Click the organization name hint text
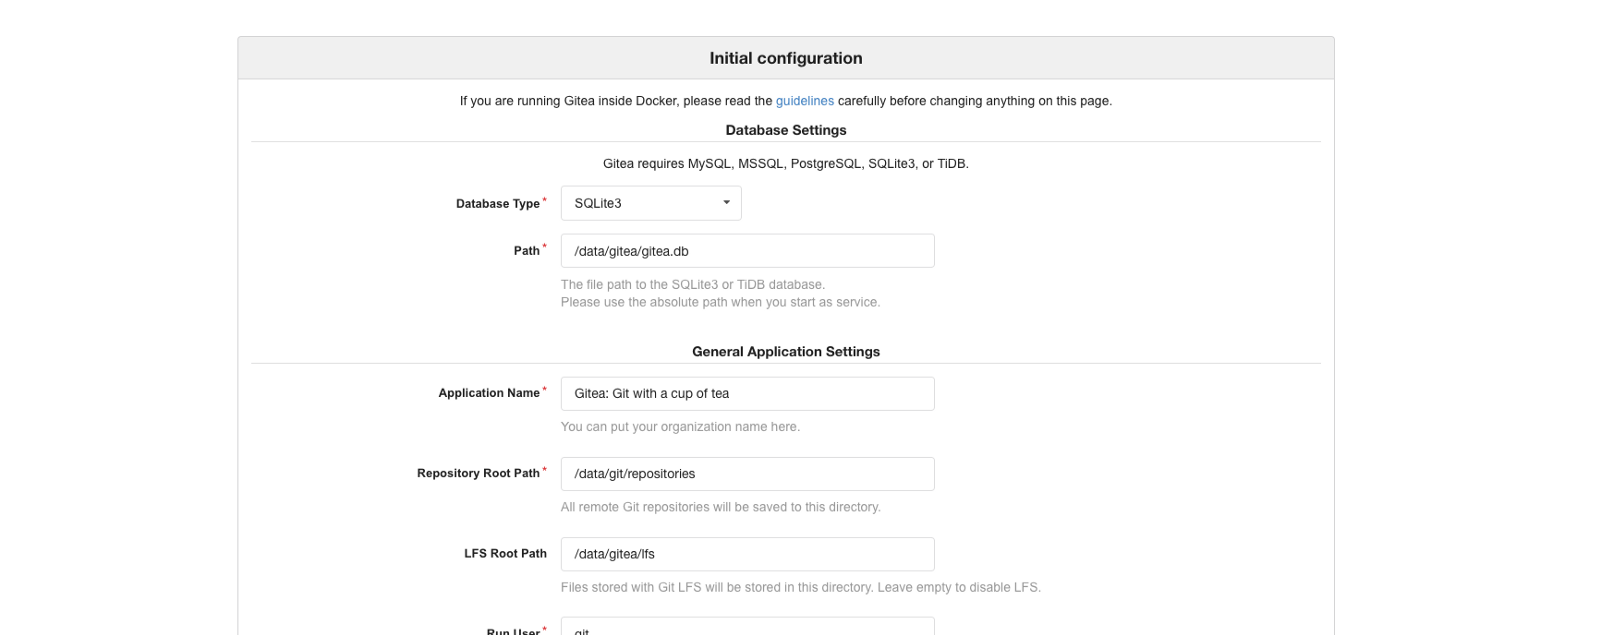The image size is (1600, 635). (680, 427)
